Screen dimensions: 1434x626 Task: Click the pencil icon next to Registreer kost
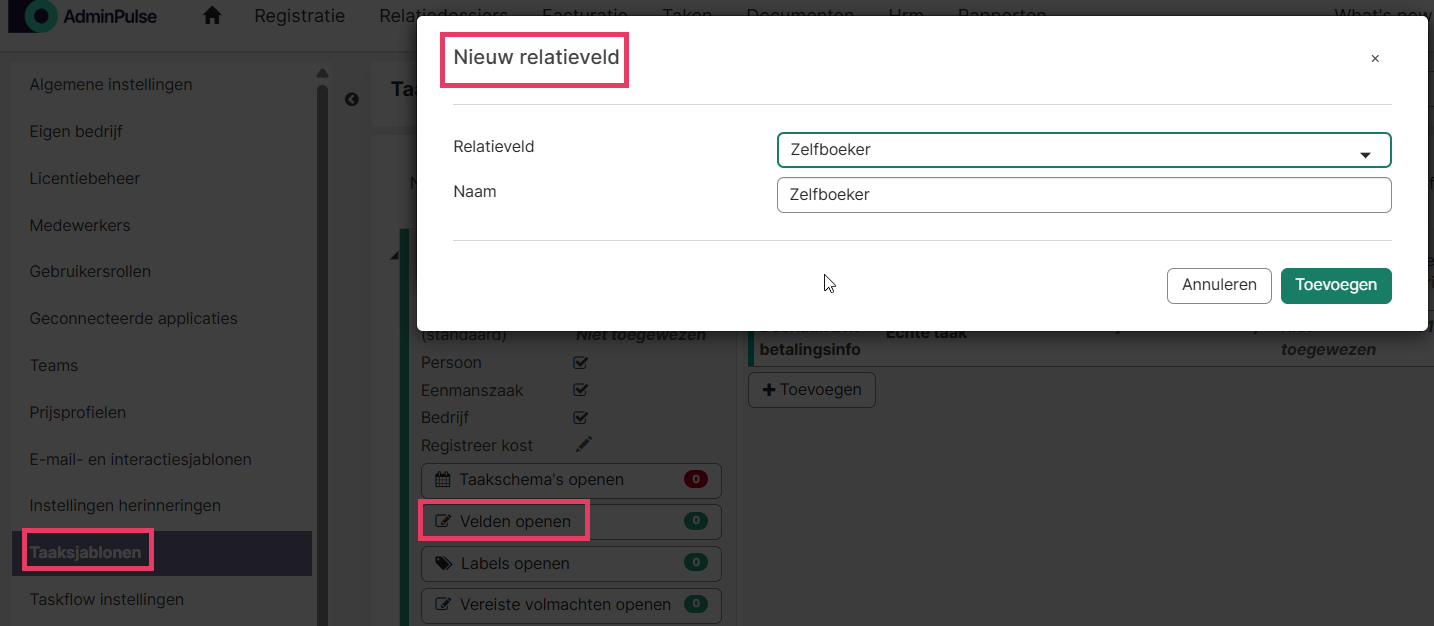click(x=584, y=444)
